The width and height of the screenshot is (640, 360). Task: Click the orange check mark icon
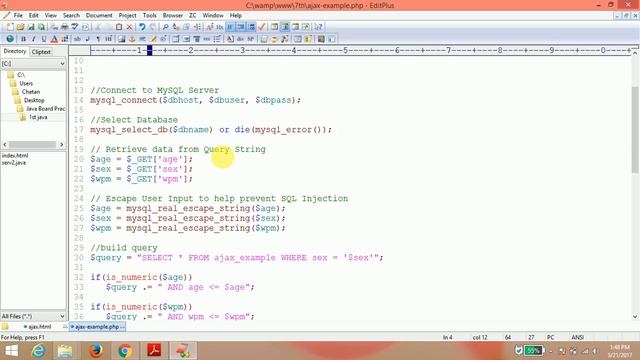click(x=262, y=27)
